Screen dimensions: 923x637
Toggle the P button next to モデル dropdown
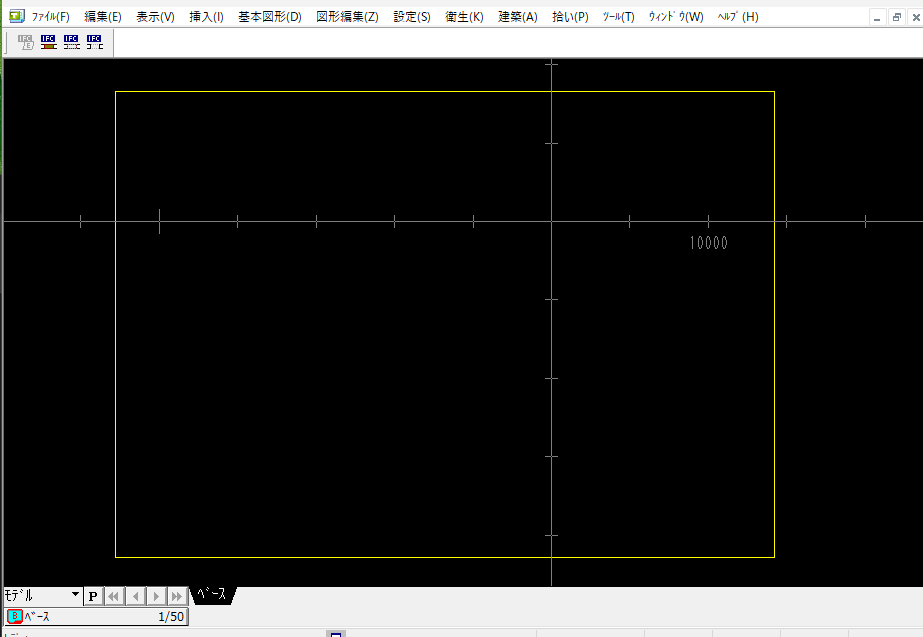(92, 596)
